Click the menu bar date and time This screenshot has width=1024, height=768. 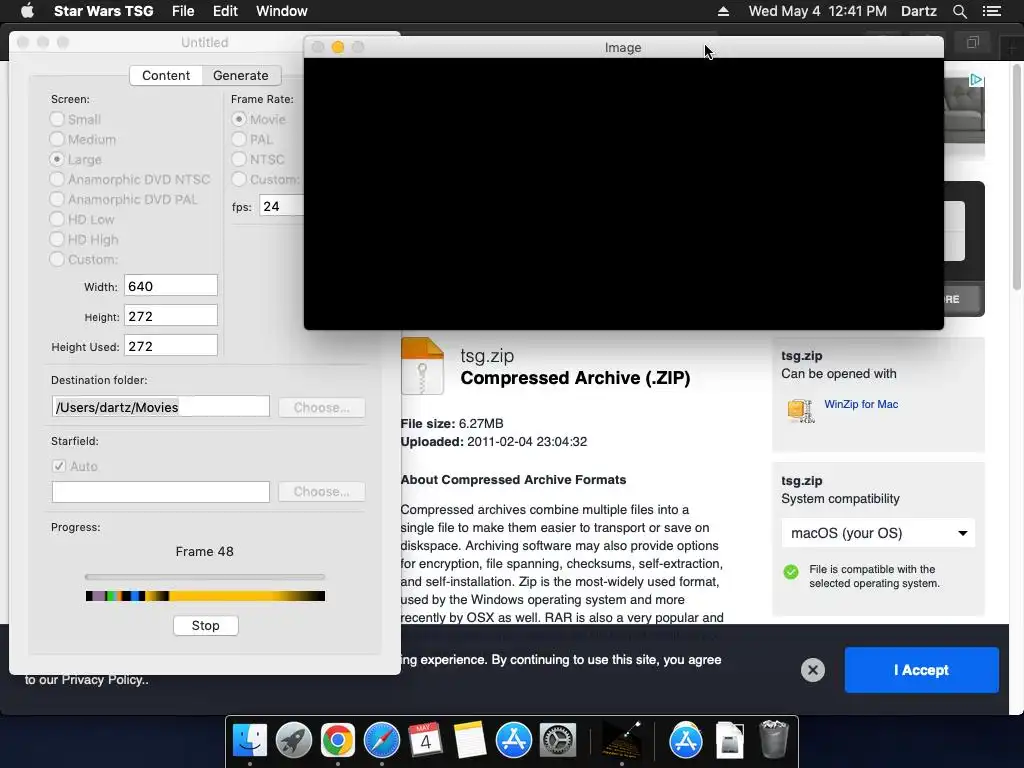818,11
